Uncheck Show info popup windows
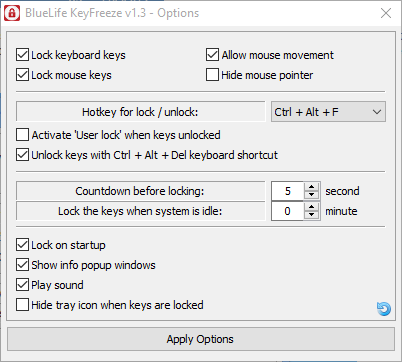This screenshot has width=402, height=362. [x=22, y=265]
